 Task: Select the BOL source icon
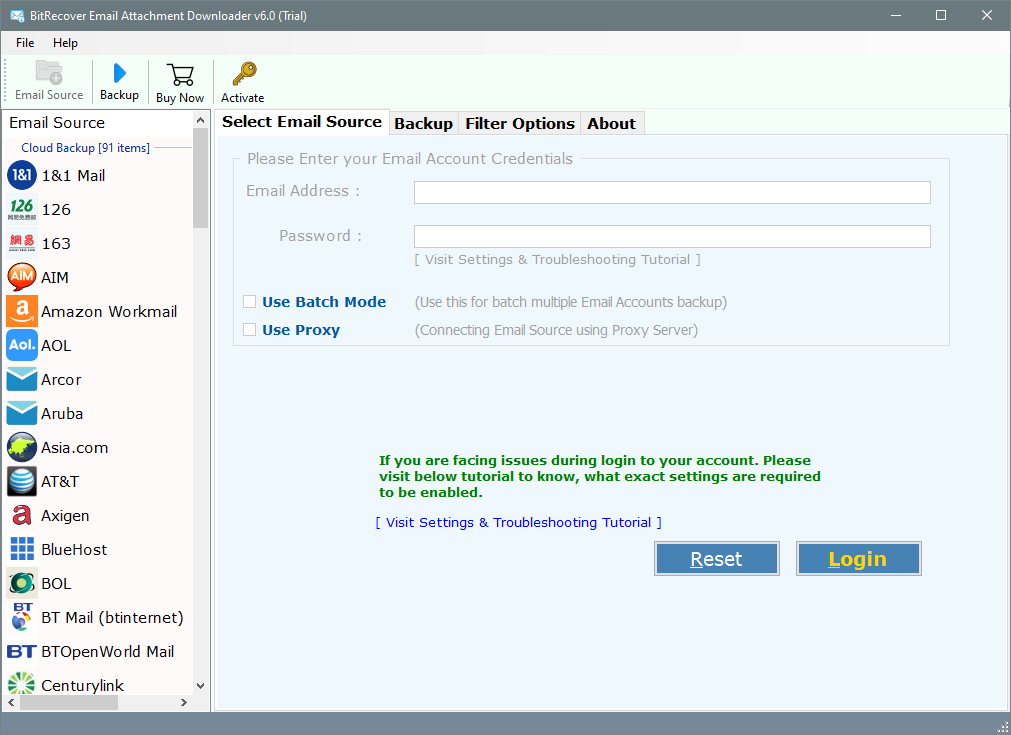[22, 583]
